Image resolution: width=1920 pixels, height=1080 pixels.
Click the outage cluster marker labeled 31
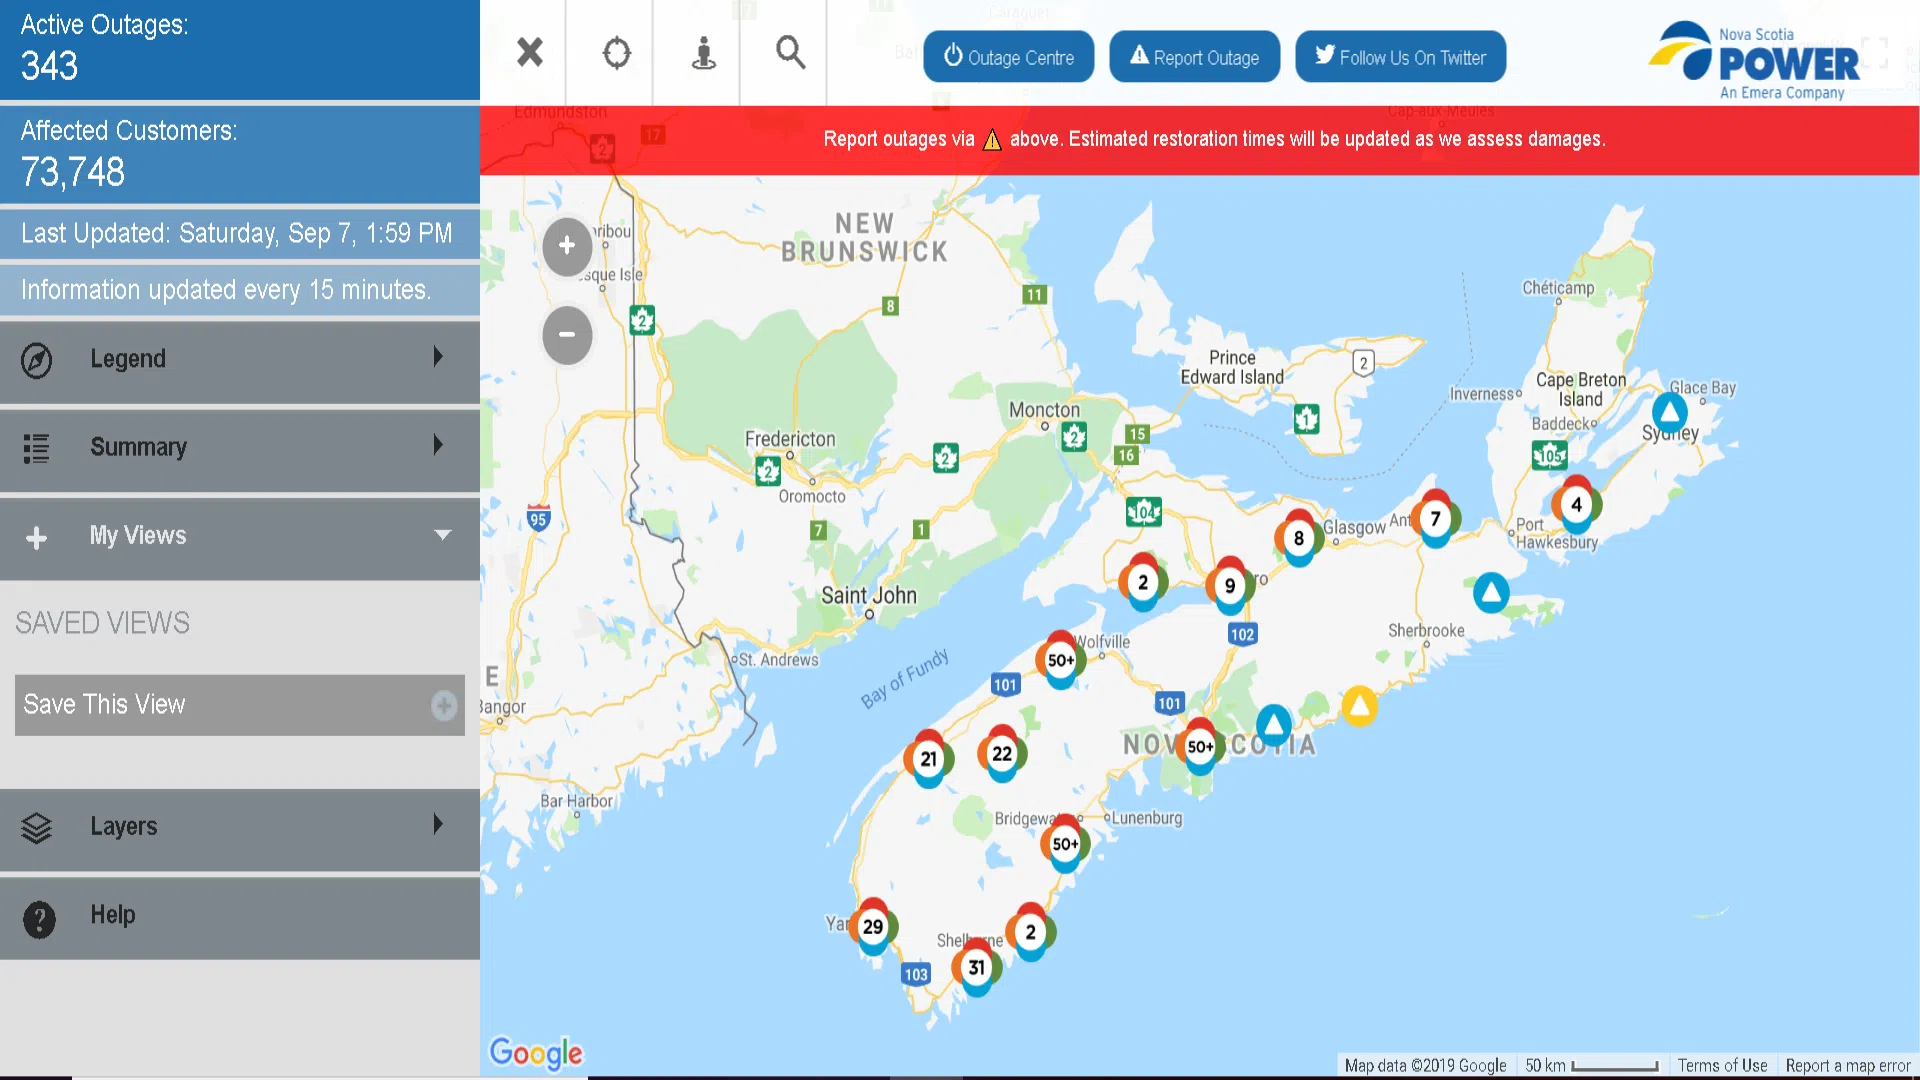(976, 968)
